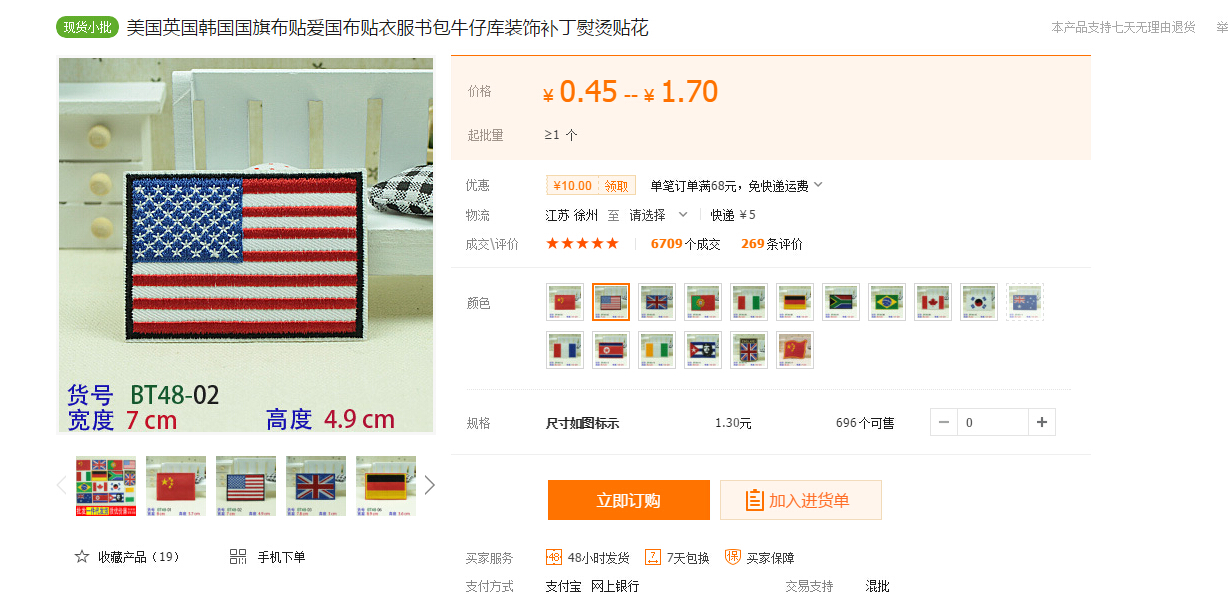The height and width of the screenshot is (599, 1228).
Task: Click the star icon to favorite product
Action: point(82,556)
